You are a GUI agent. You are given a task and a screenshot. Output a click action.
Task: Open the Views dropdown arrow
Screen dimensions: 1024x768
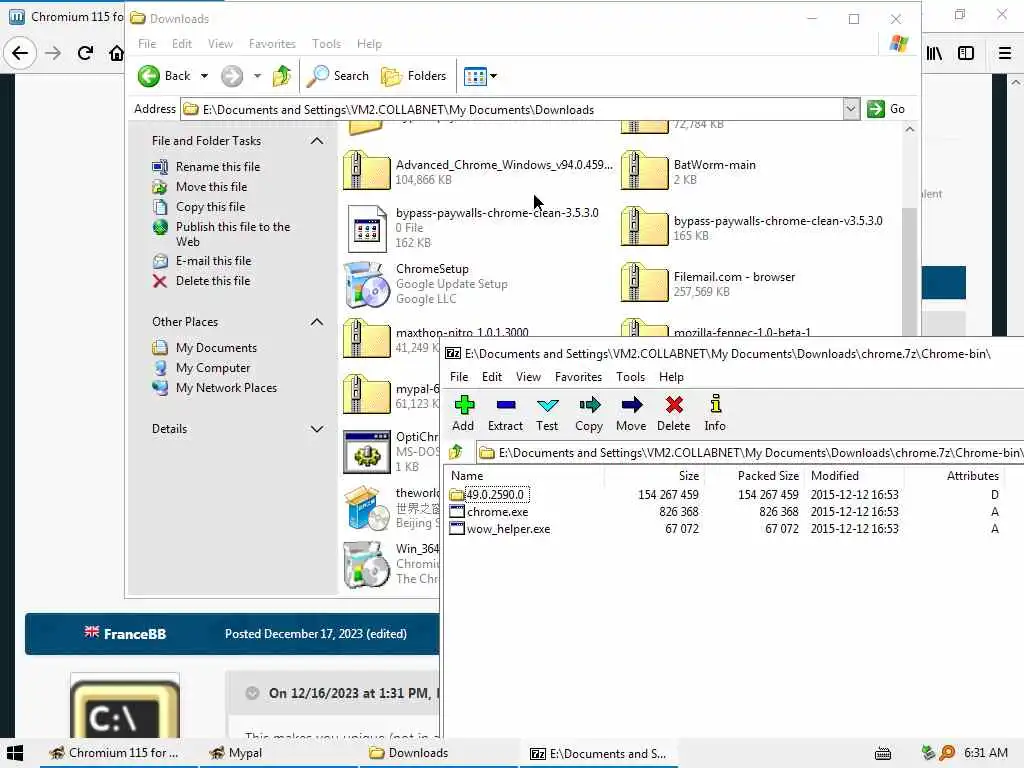click(x=494, y=76)
